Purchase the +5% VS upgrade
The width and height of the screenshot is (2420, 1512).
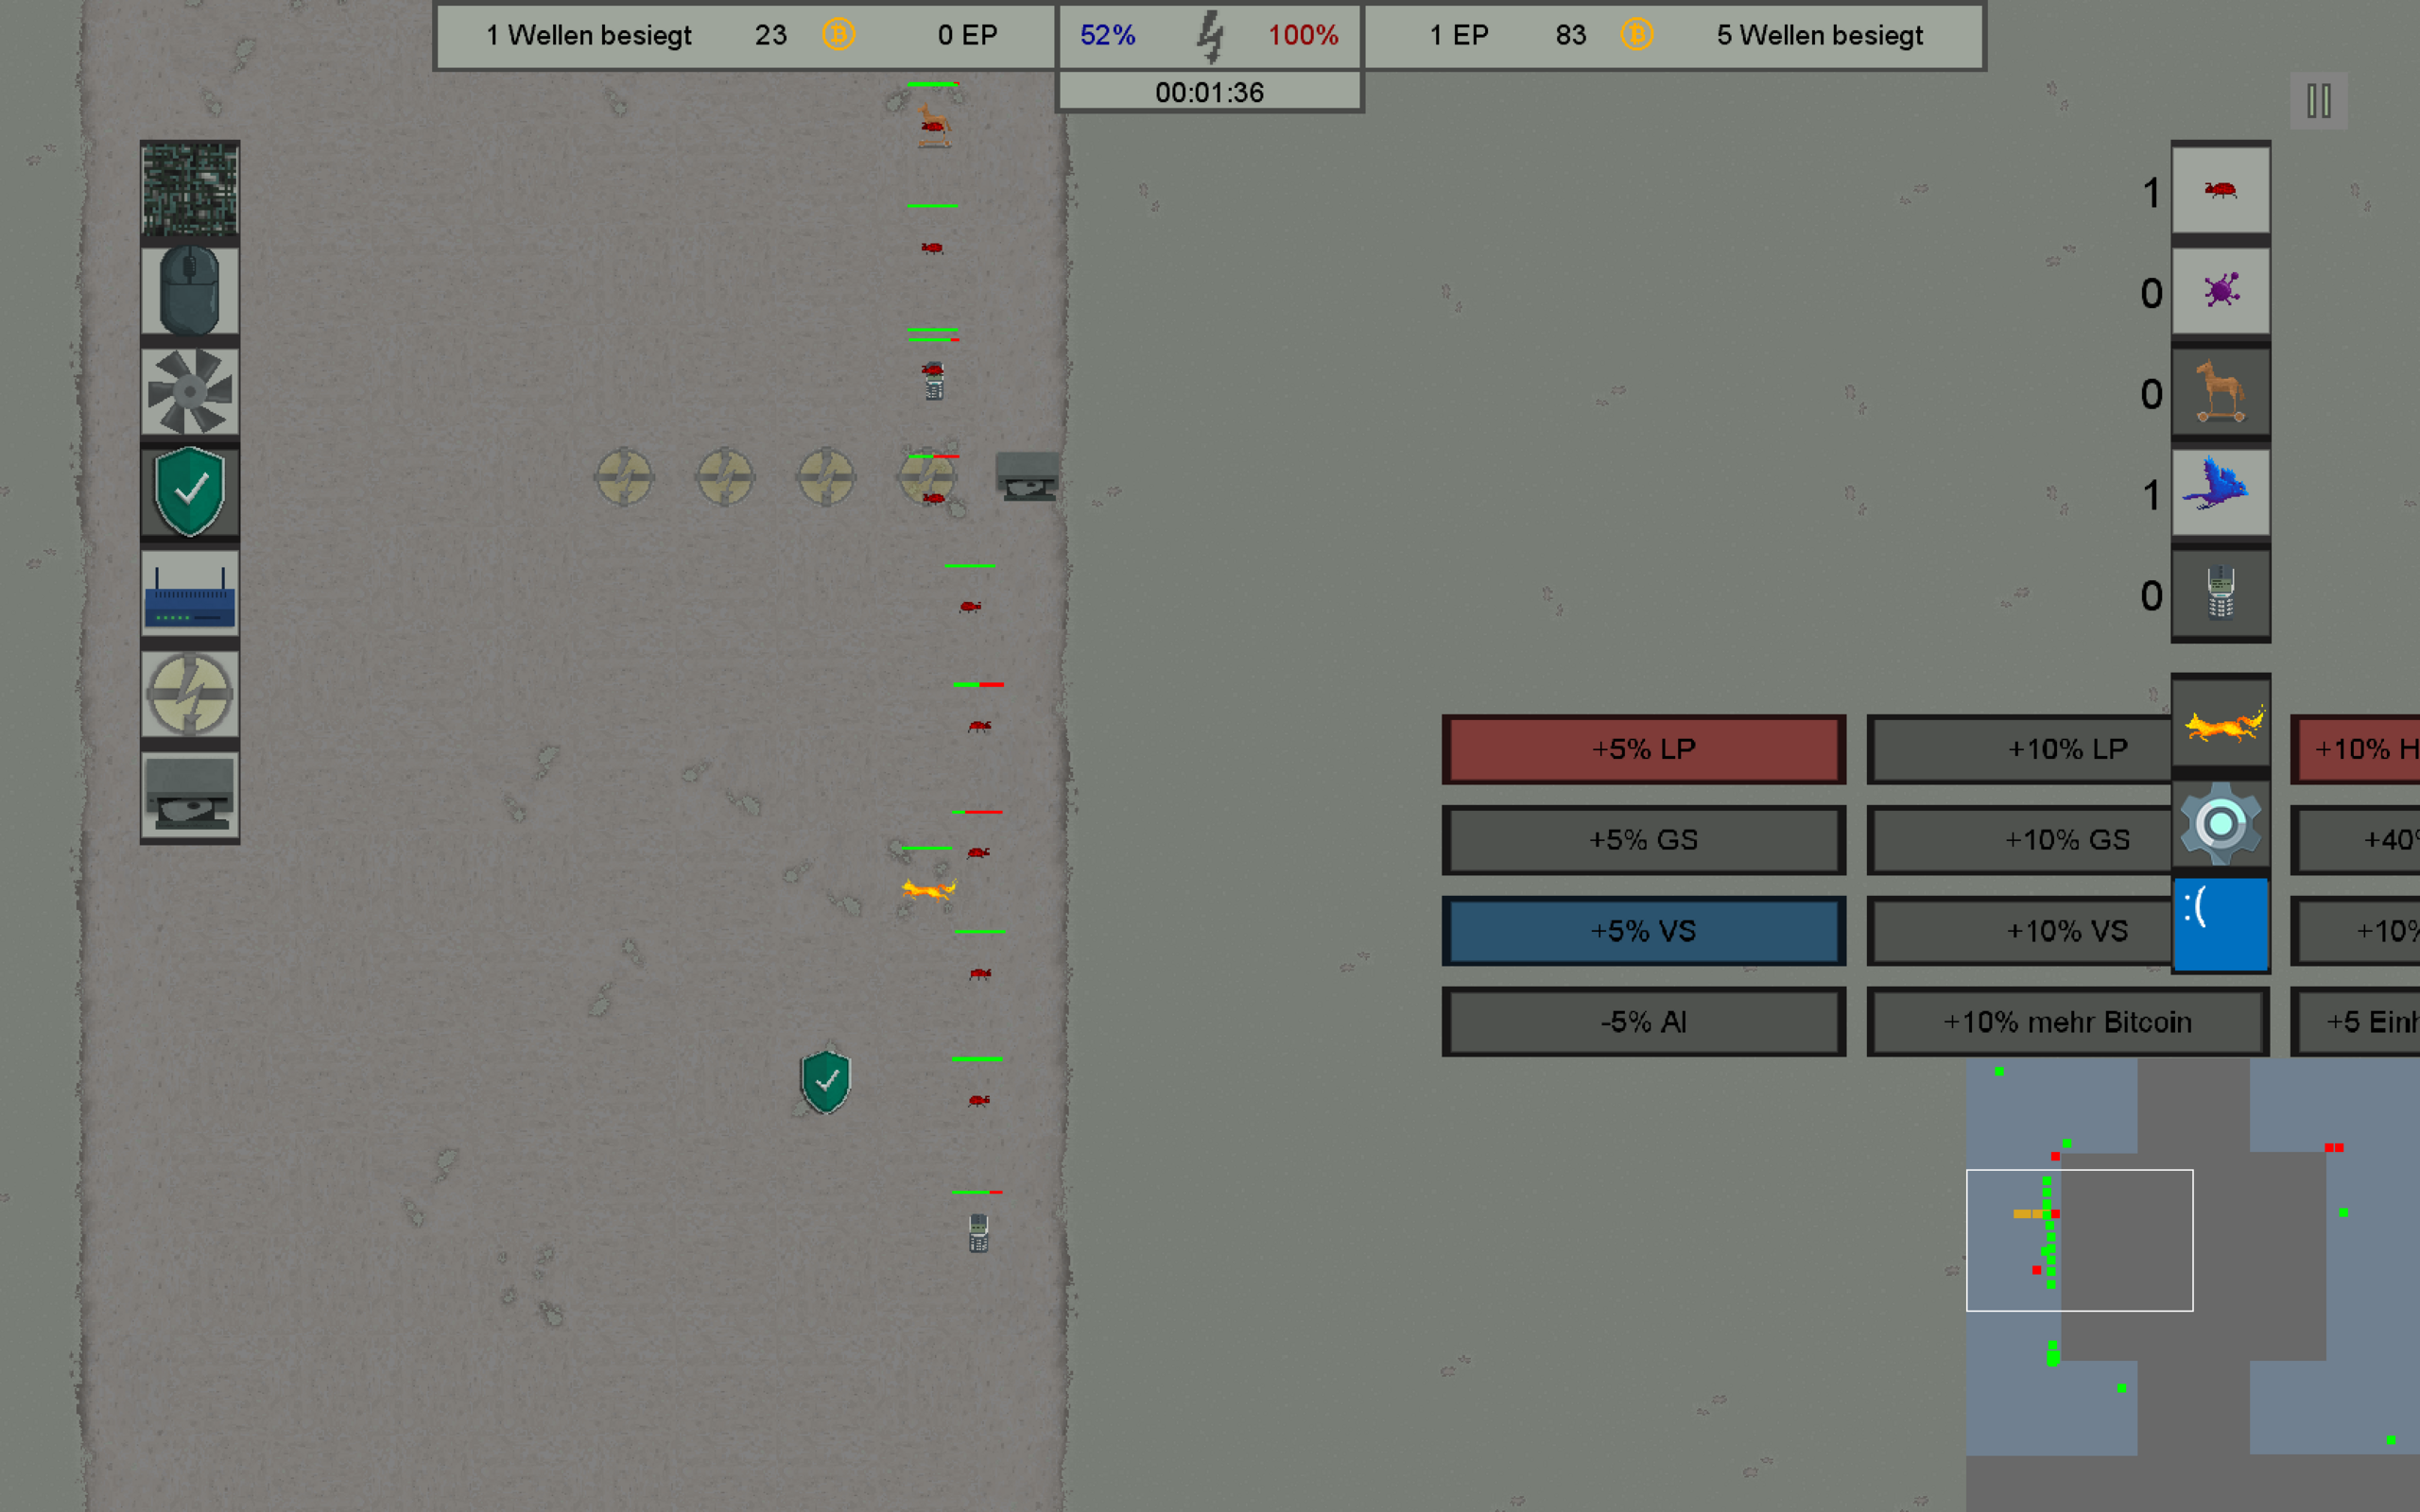click(x=1643, y=931)
